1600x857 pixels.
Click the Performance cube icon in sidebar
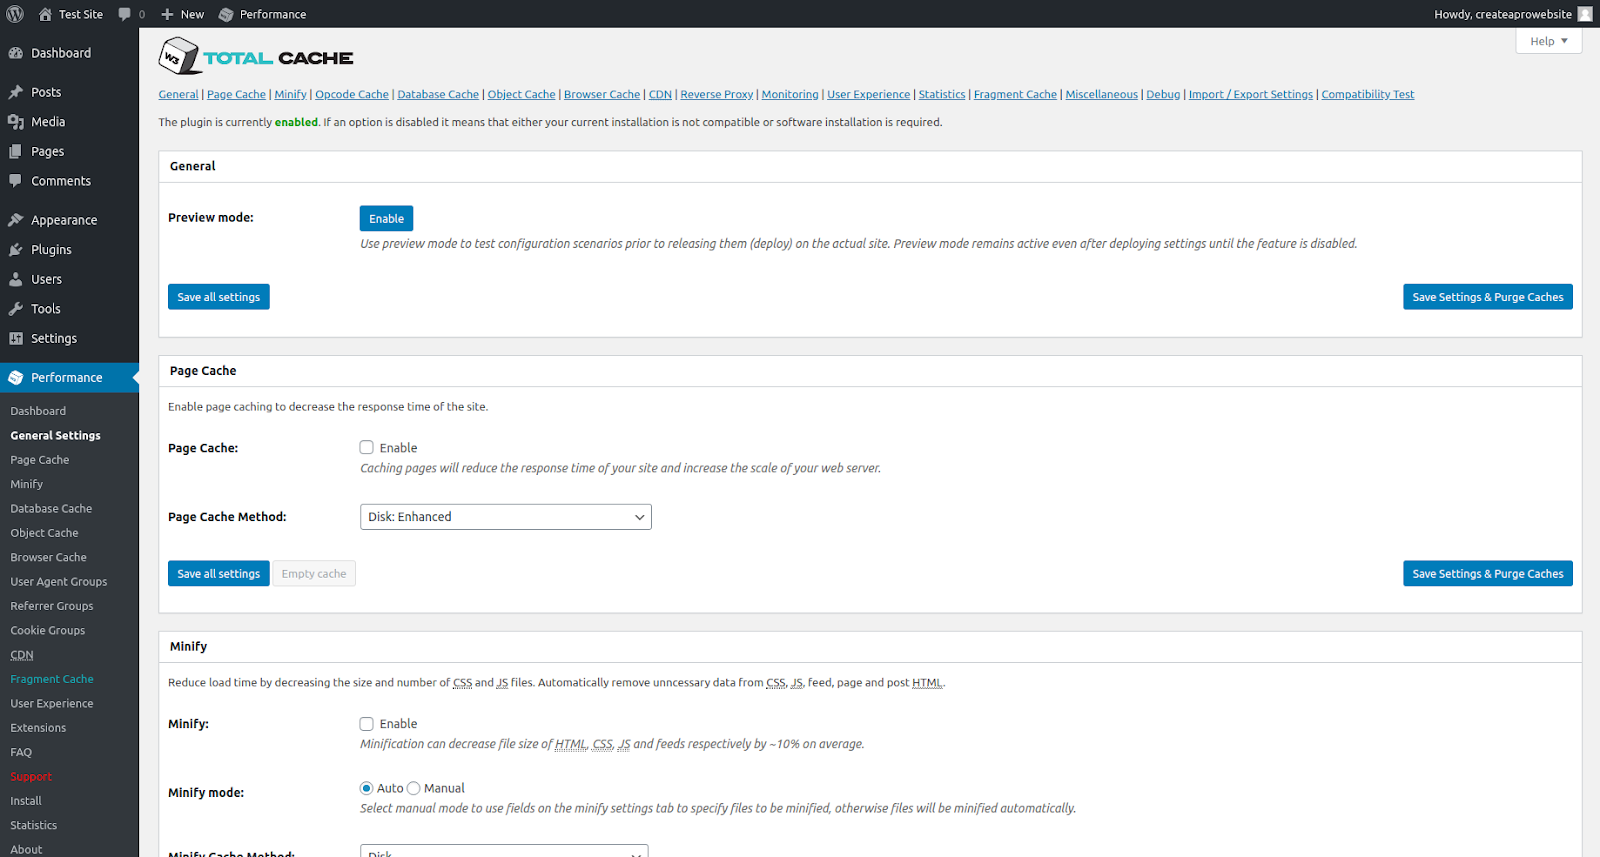pos(16,377)
